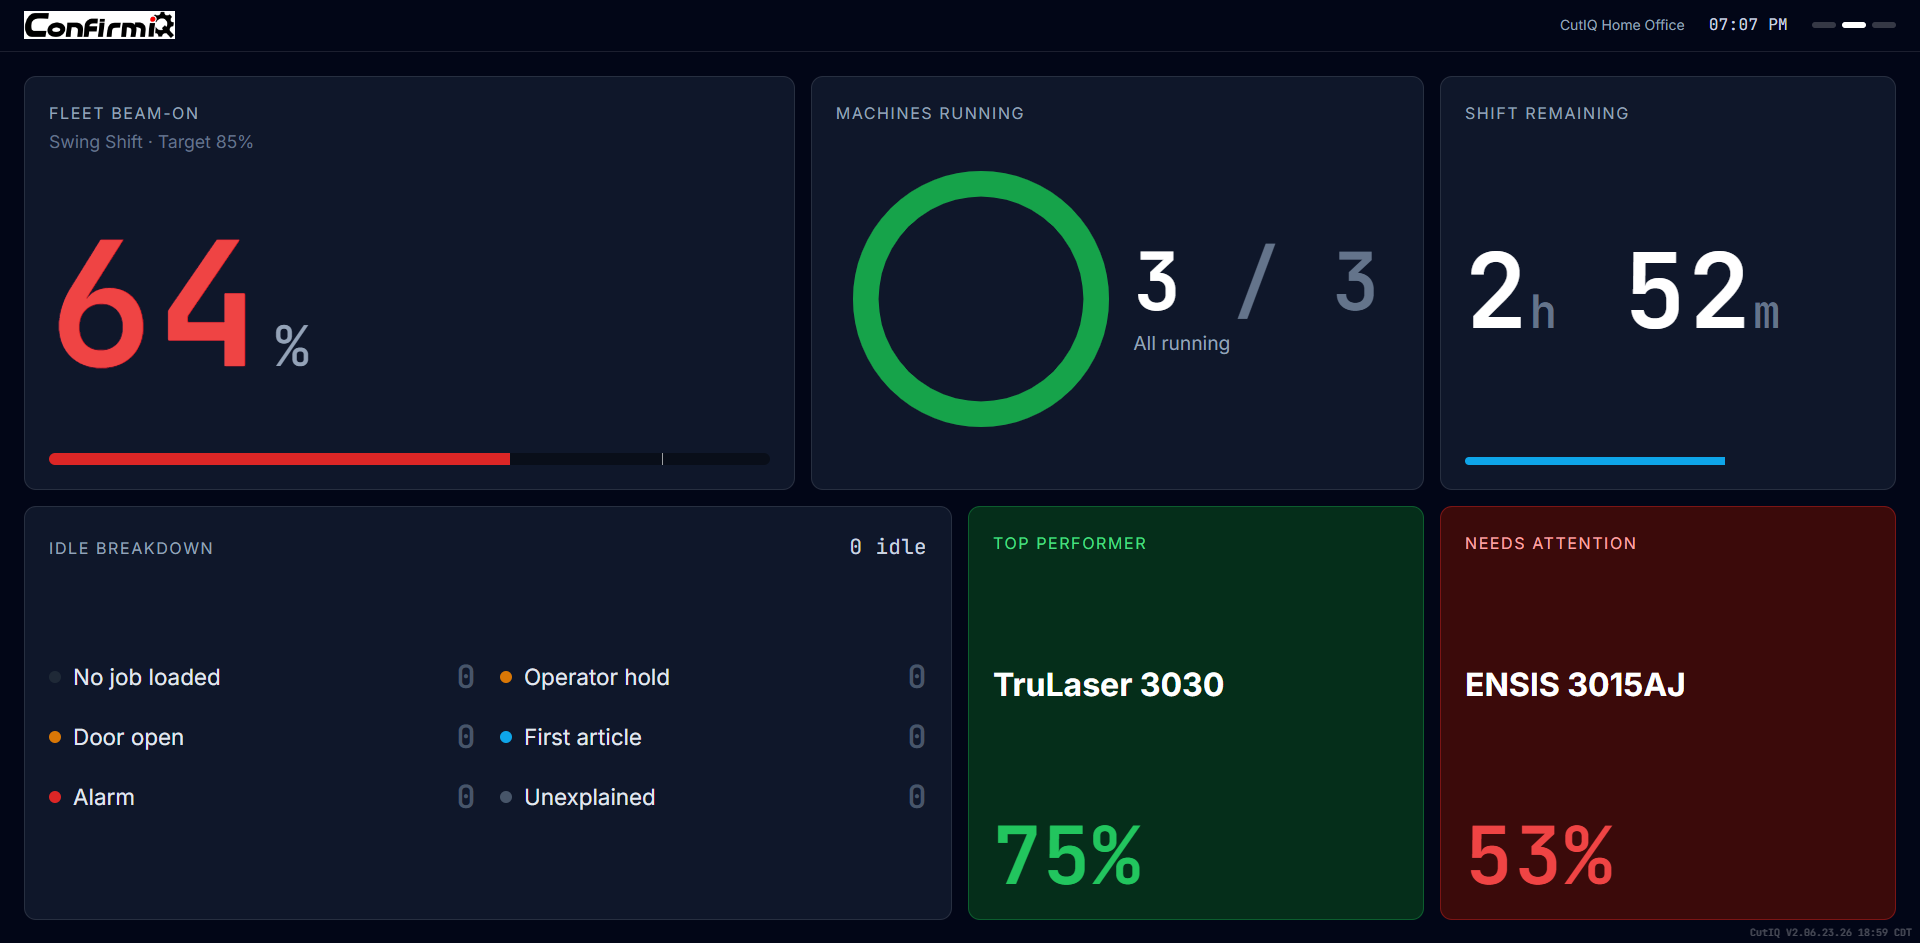
Task: Click the blue dot beside First article
Action: pos(506,737)
